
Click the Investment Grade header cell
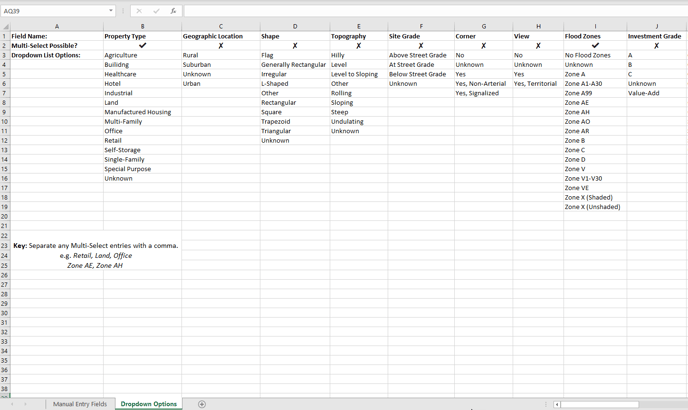point(655,36)
